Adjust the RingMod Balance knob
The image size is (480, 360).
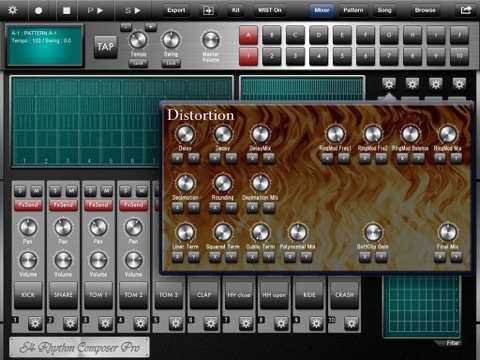pyautogui.click(x=410, y=134)
